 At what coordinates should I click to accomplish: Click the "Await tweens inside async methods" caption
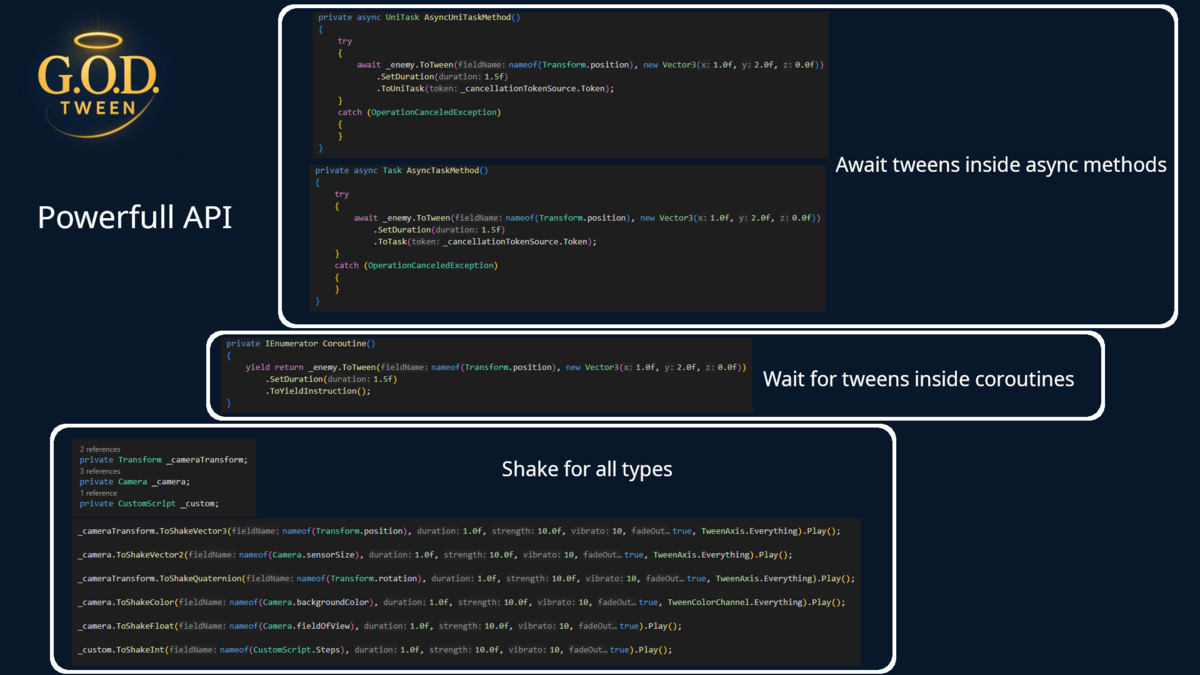(1000, 165)
